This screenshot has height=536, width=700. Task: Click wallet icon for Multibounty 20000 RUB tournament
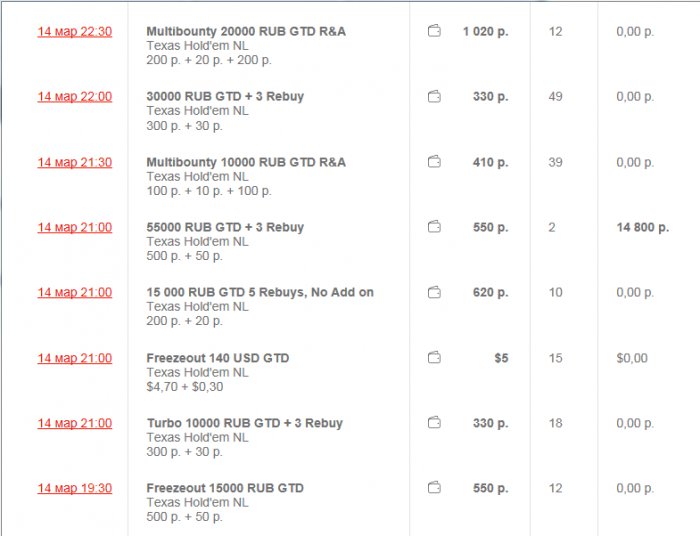click(x=434, y=31)
